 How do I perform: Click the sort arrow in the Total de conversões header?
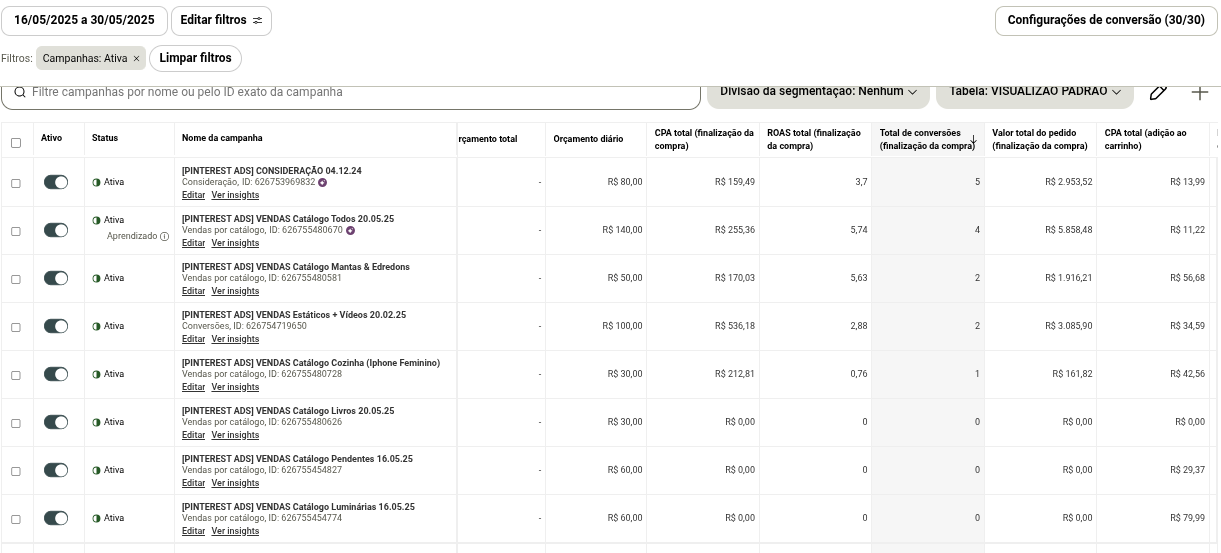click(x=973, y=139)
